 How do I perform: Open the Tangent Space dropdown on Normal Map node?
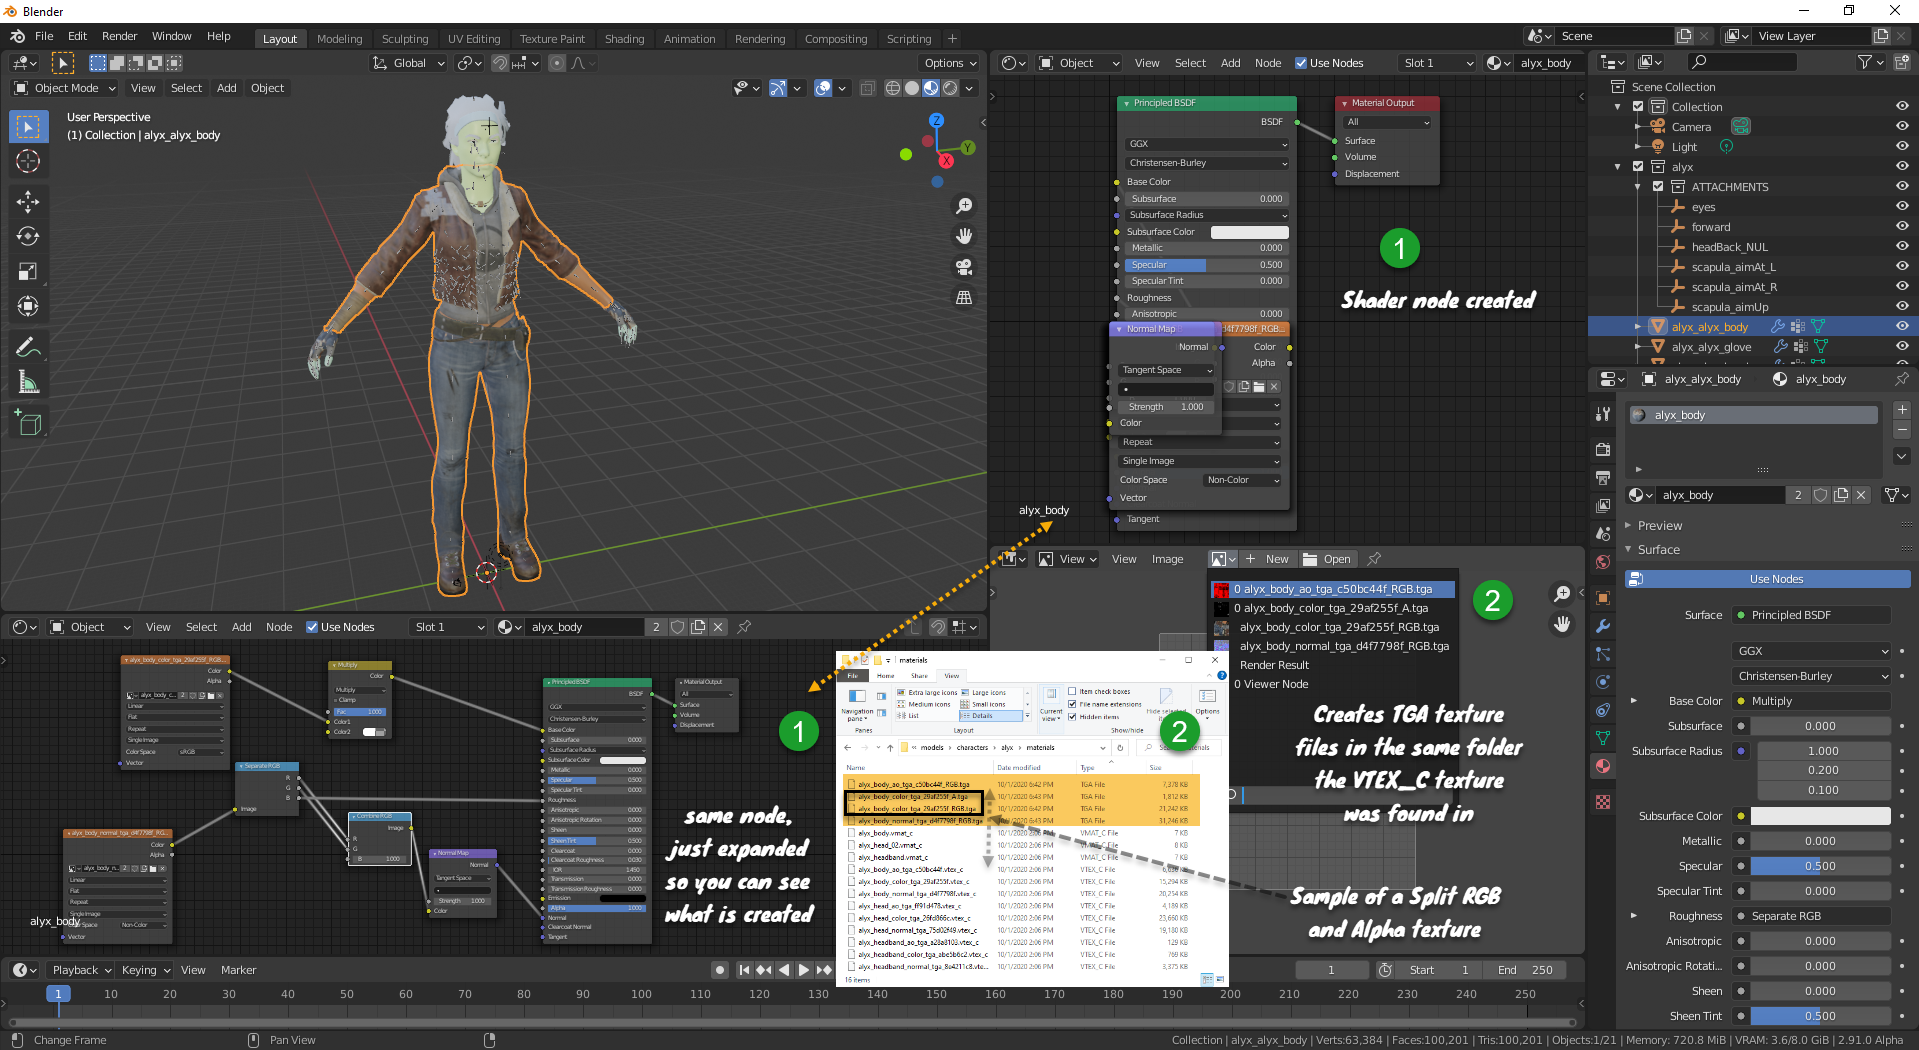(x=1167, y=370)
